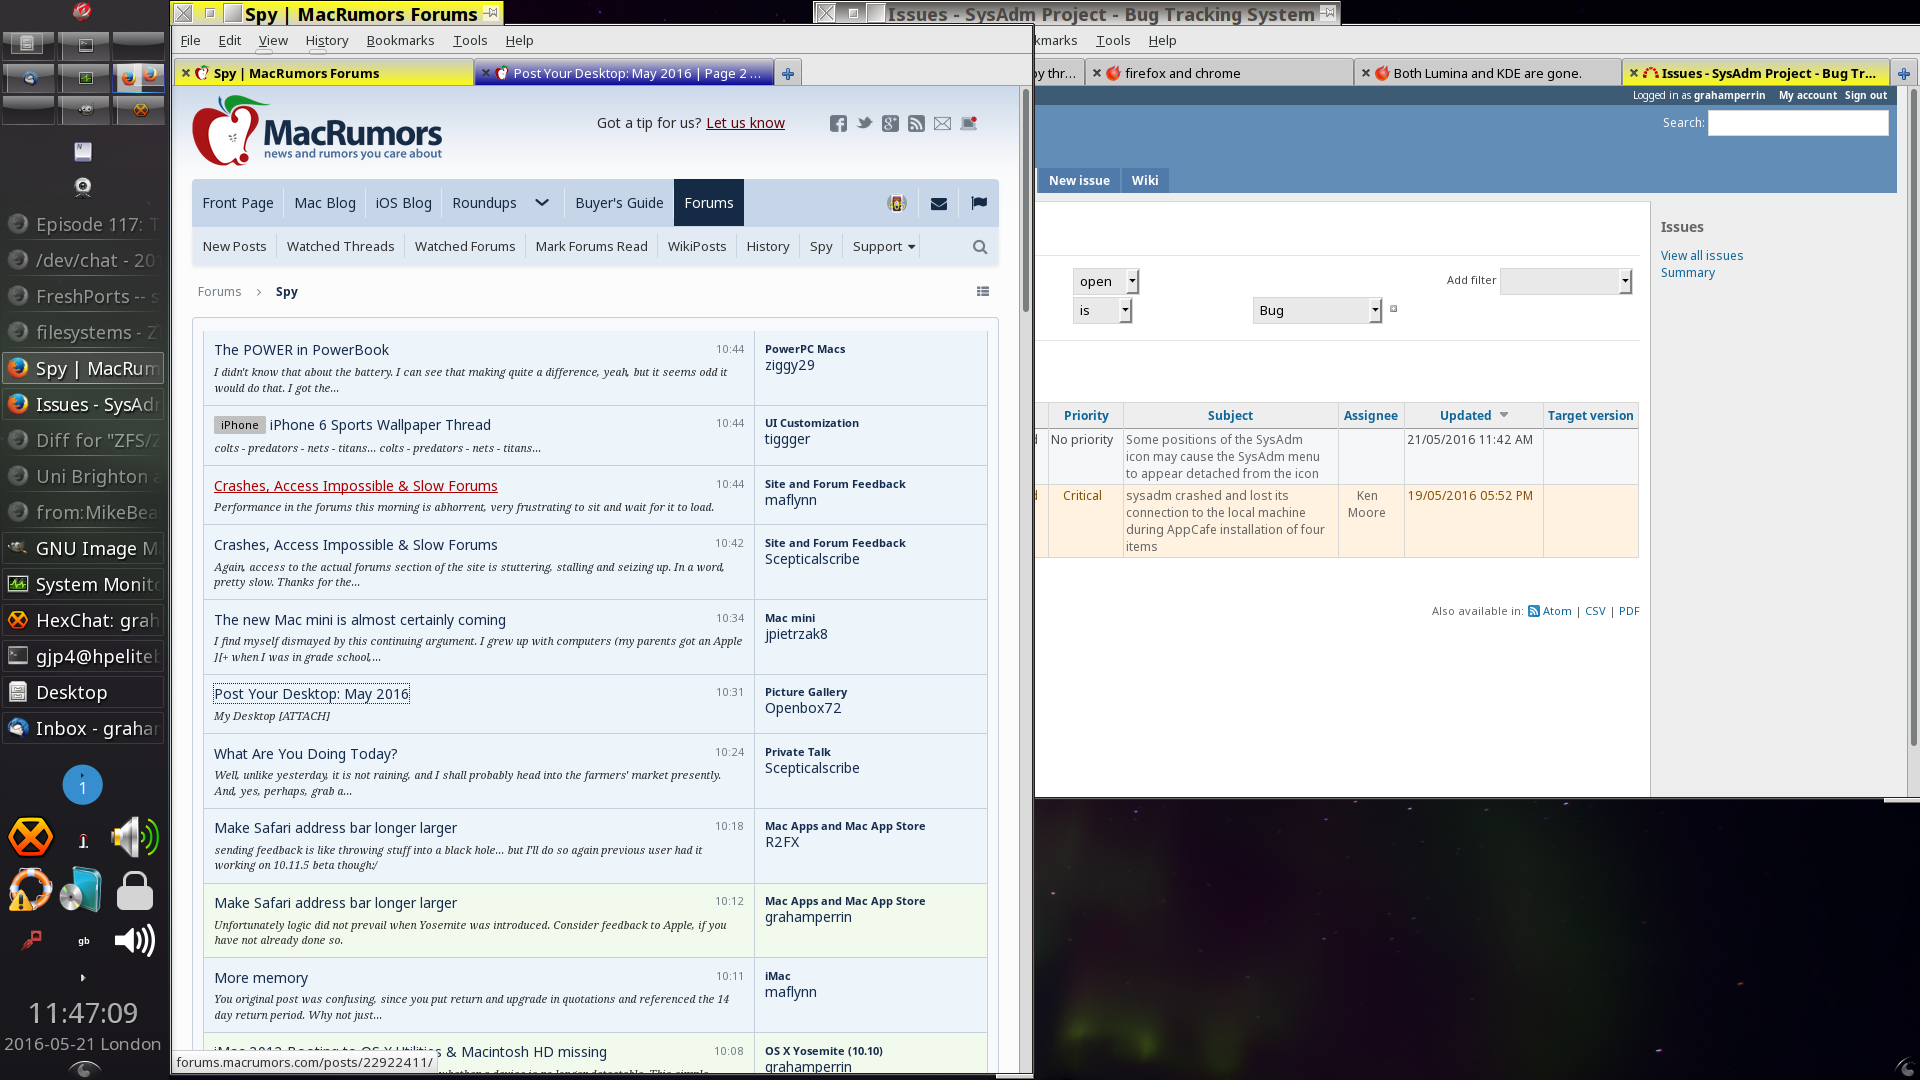Click the webcam icon in left panel
Viewport: 1920px width, 1080px height.
click(83, 187)
